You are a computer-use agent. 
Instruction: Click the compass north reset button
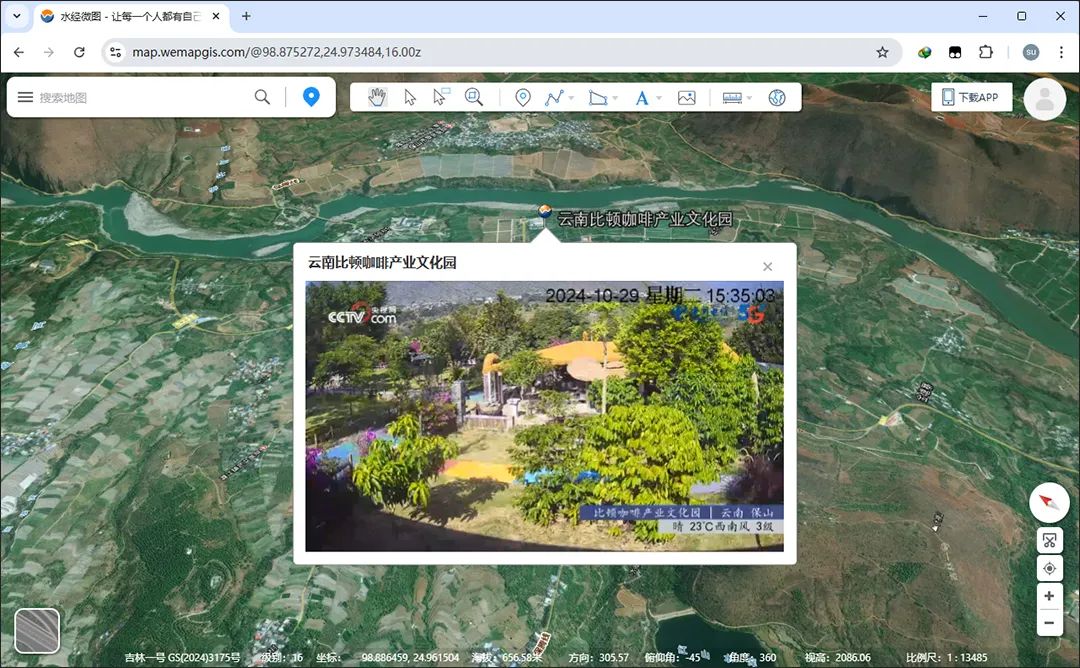tap(1049, 502)
